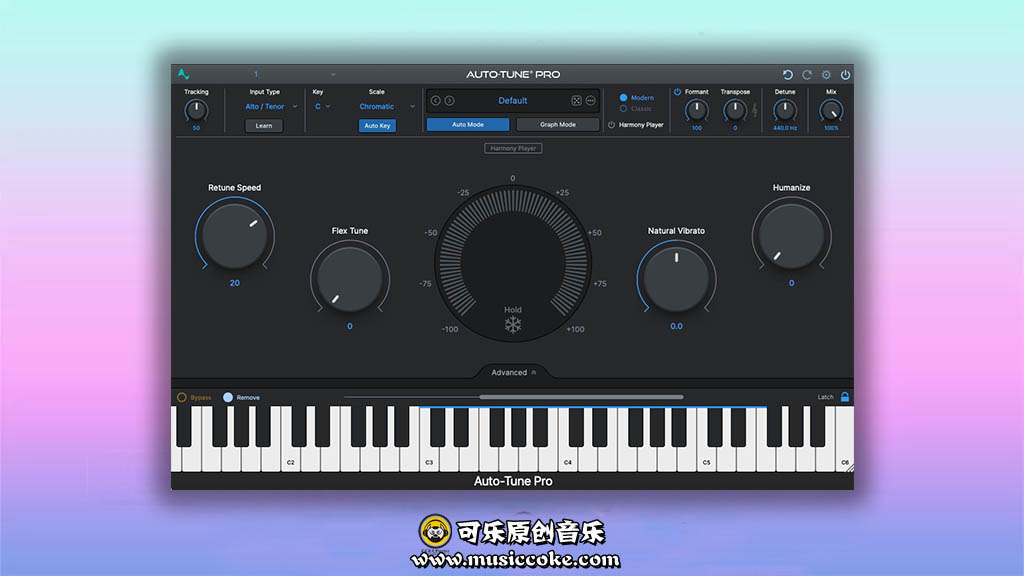
Task: Click the Humanize knob
Action: (x=792, y=236)
